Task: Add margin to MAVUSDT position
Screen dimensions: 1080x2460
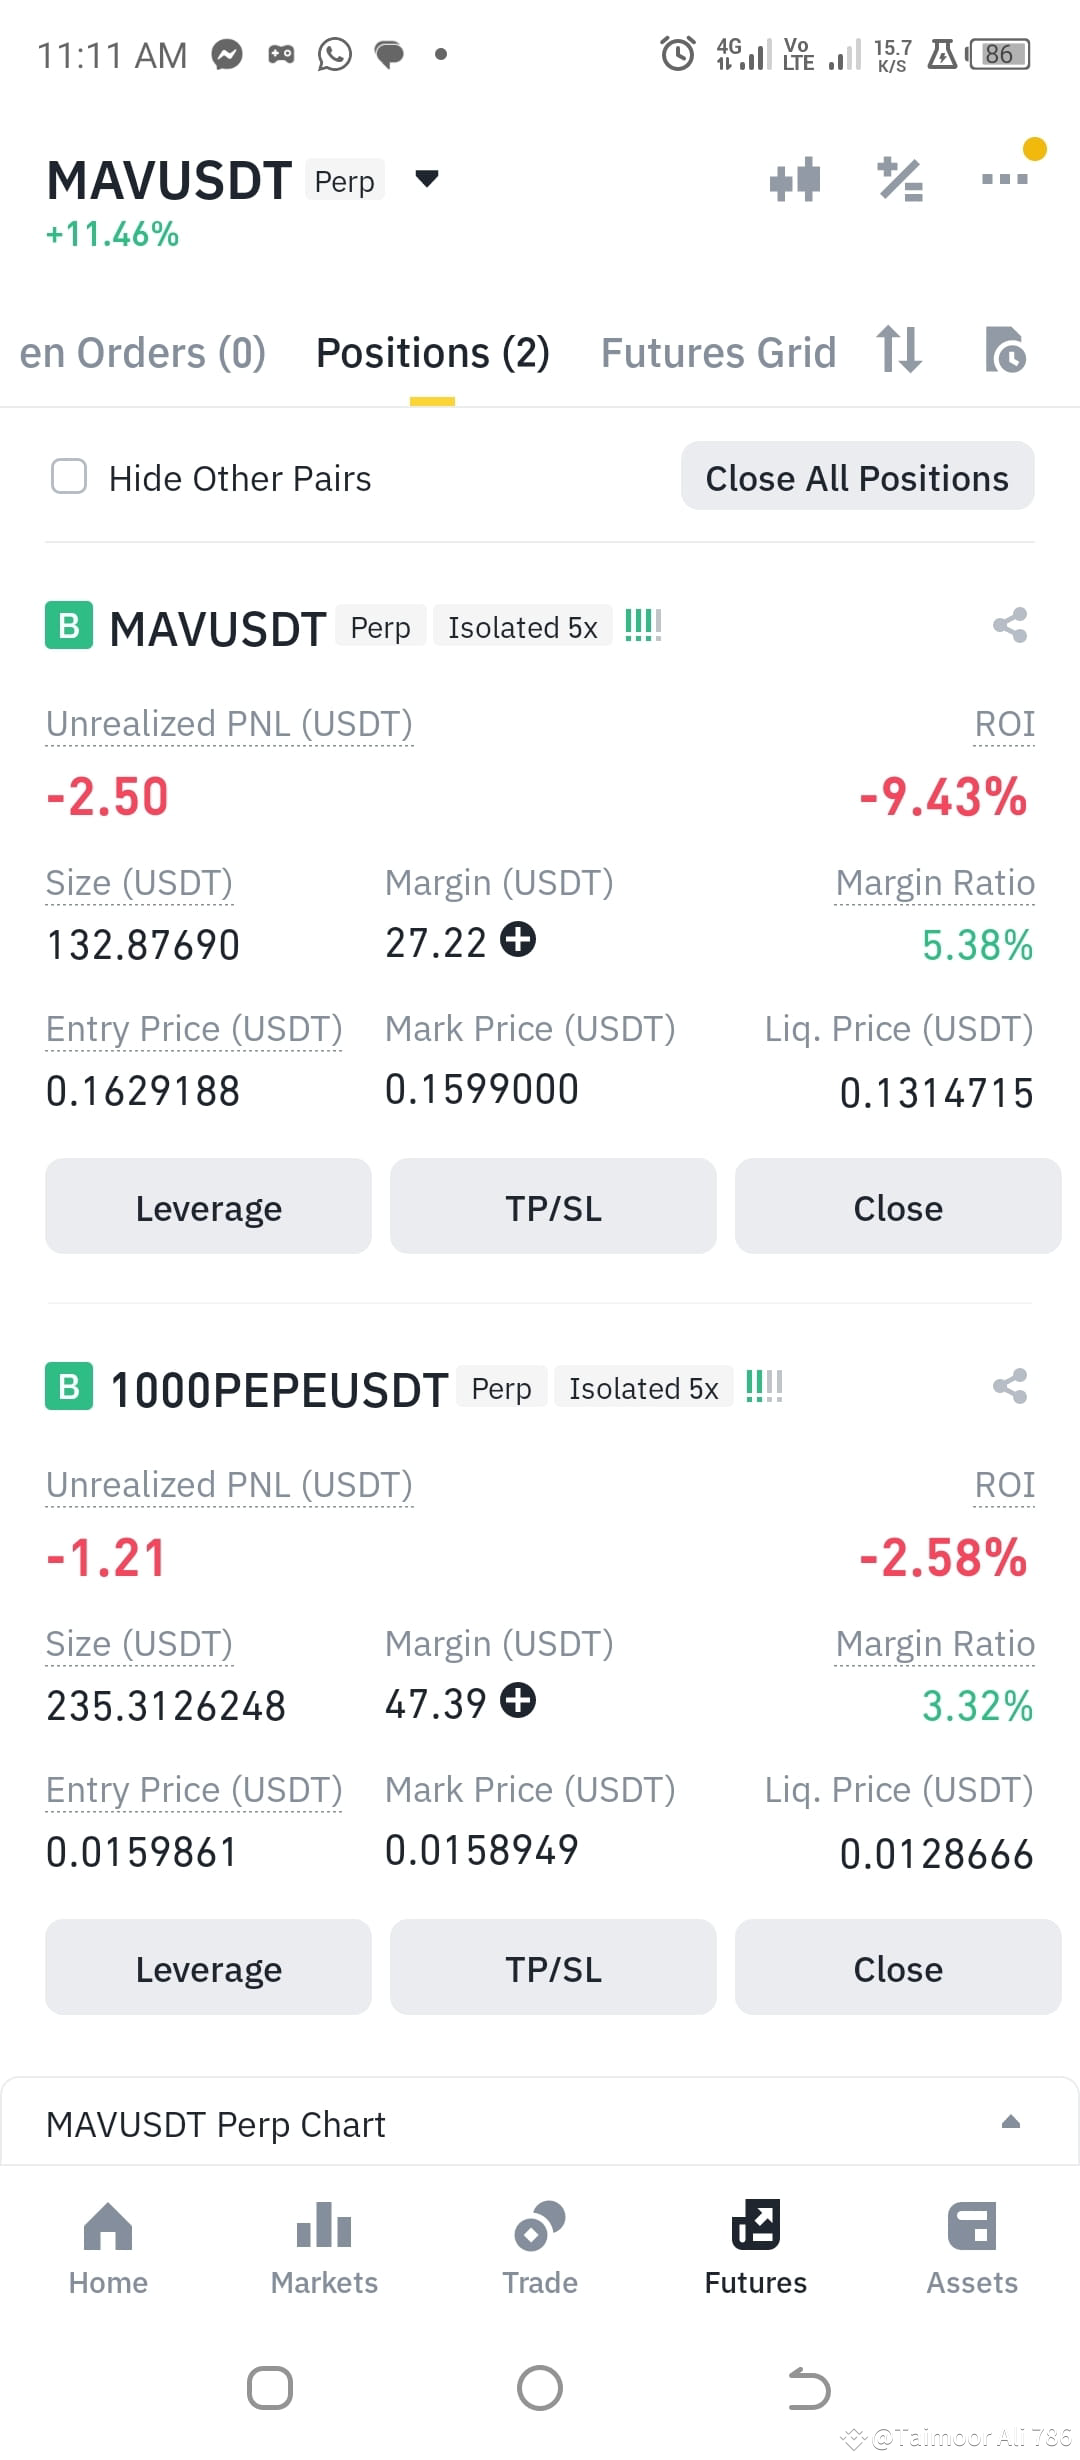Action: tap(518, 940)
